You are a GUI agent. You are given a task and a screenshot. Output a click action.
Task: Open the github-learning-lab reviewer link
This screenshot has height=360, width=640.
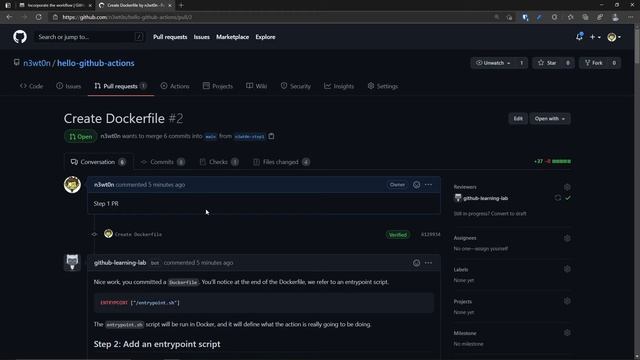[485, 198]
